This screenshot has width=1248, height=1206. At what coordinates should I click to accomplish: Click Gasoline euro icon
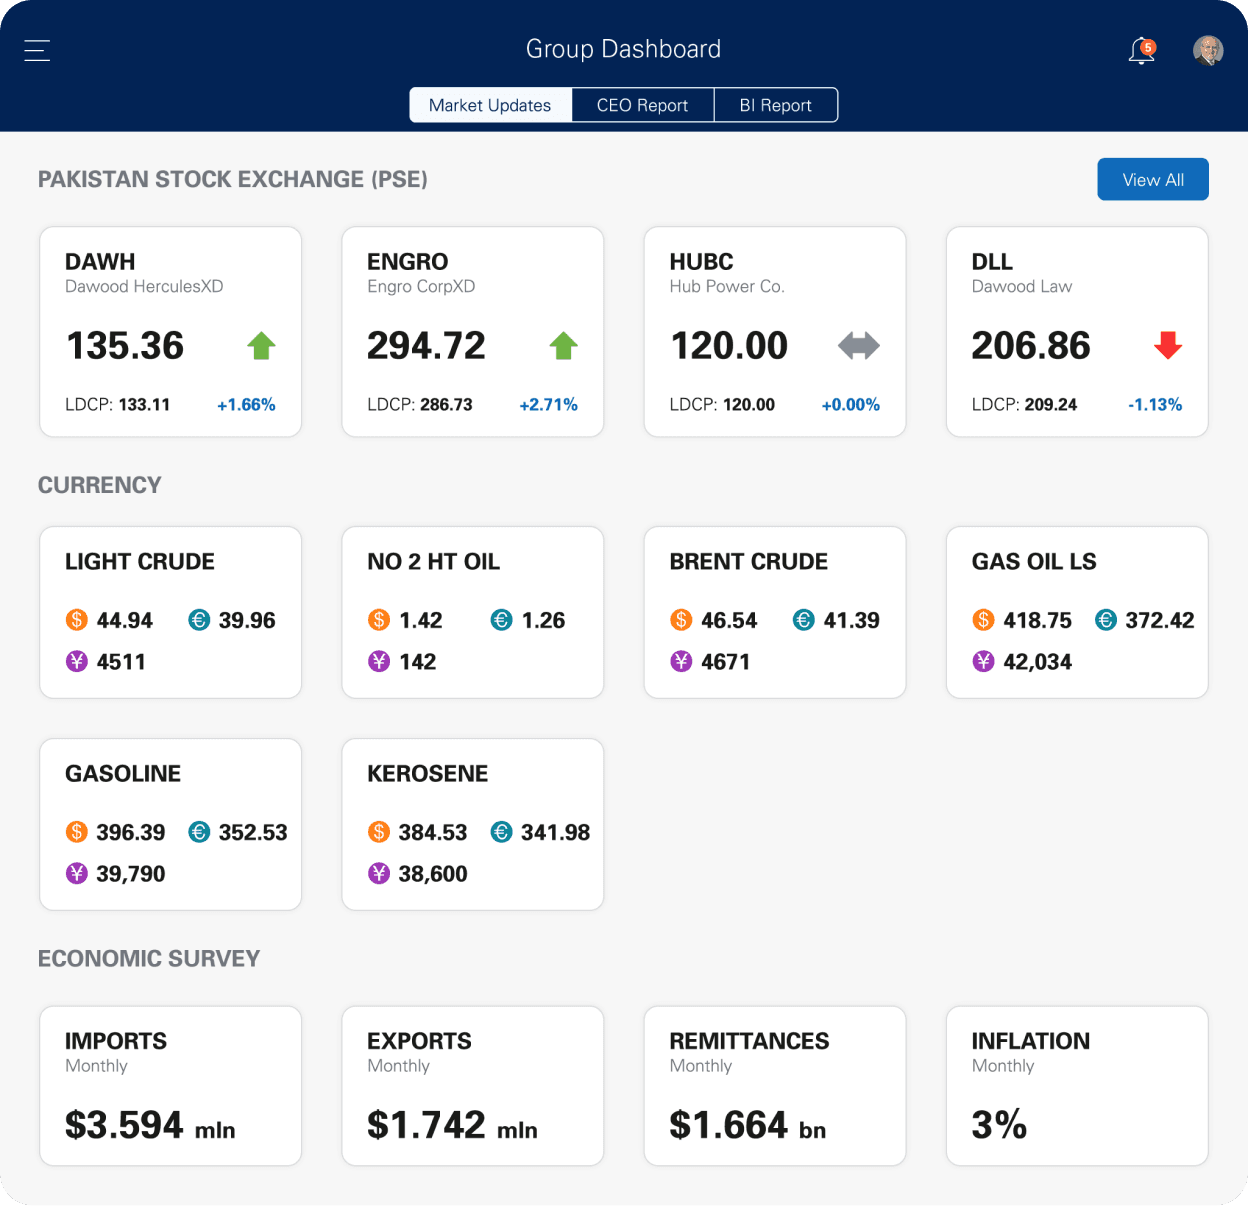pos(199,832)
